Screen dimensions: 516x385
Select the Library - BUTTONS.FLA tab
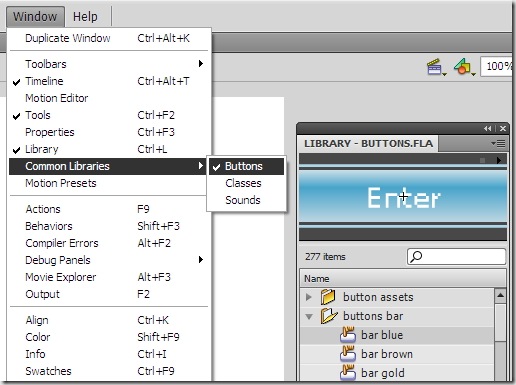pos(368,144)
